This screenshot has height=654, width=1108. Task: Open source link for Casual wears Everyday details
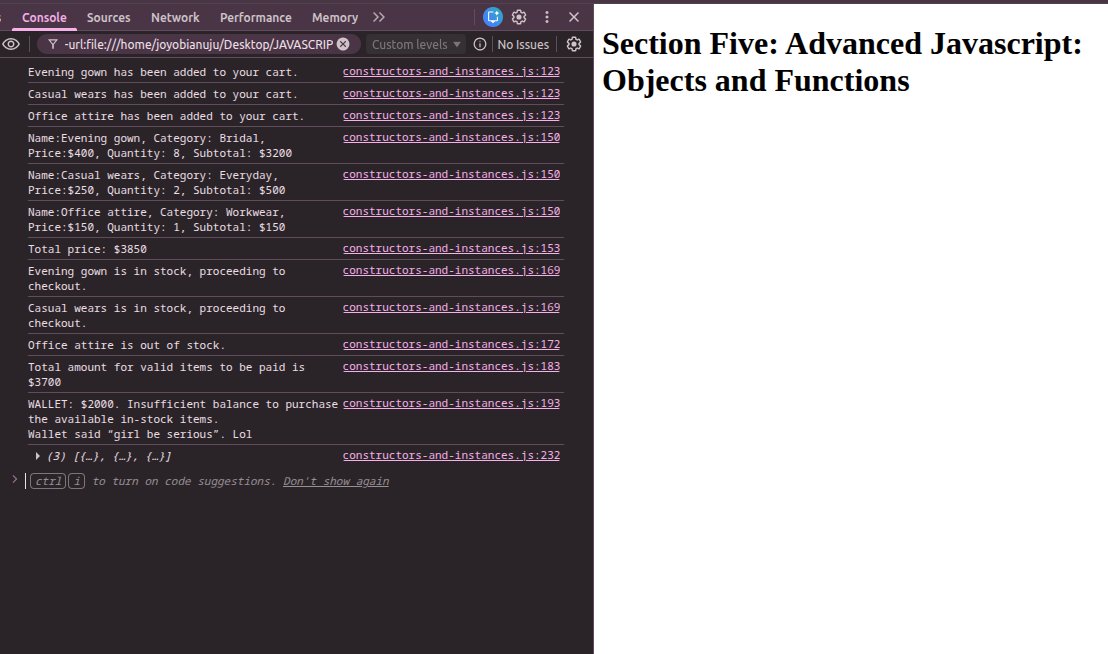(451, 174)
